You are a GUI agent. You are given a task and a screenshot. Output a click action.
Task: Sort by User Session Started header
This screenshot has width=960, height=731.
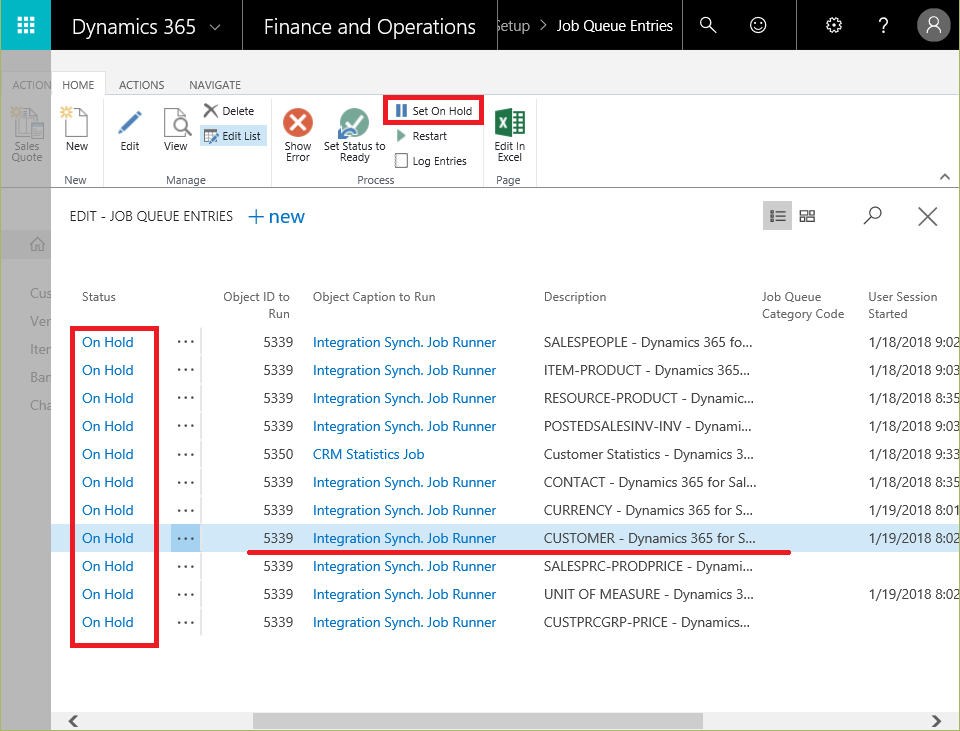(x=902, y=305)
